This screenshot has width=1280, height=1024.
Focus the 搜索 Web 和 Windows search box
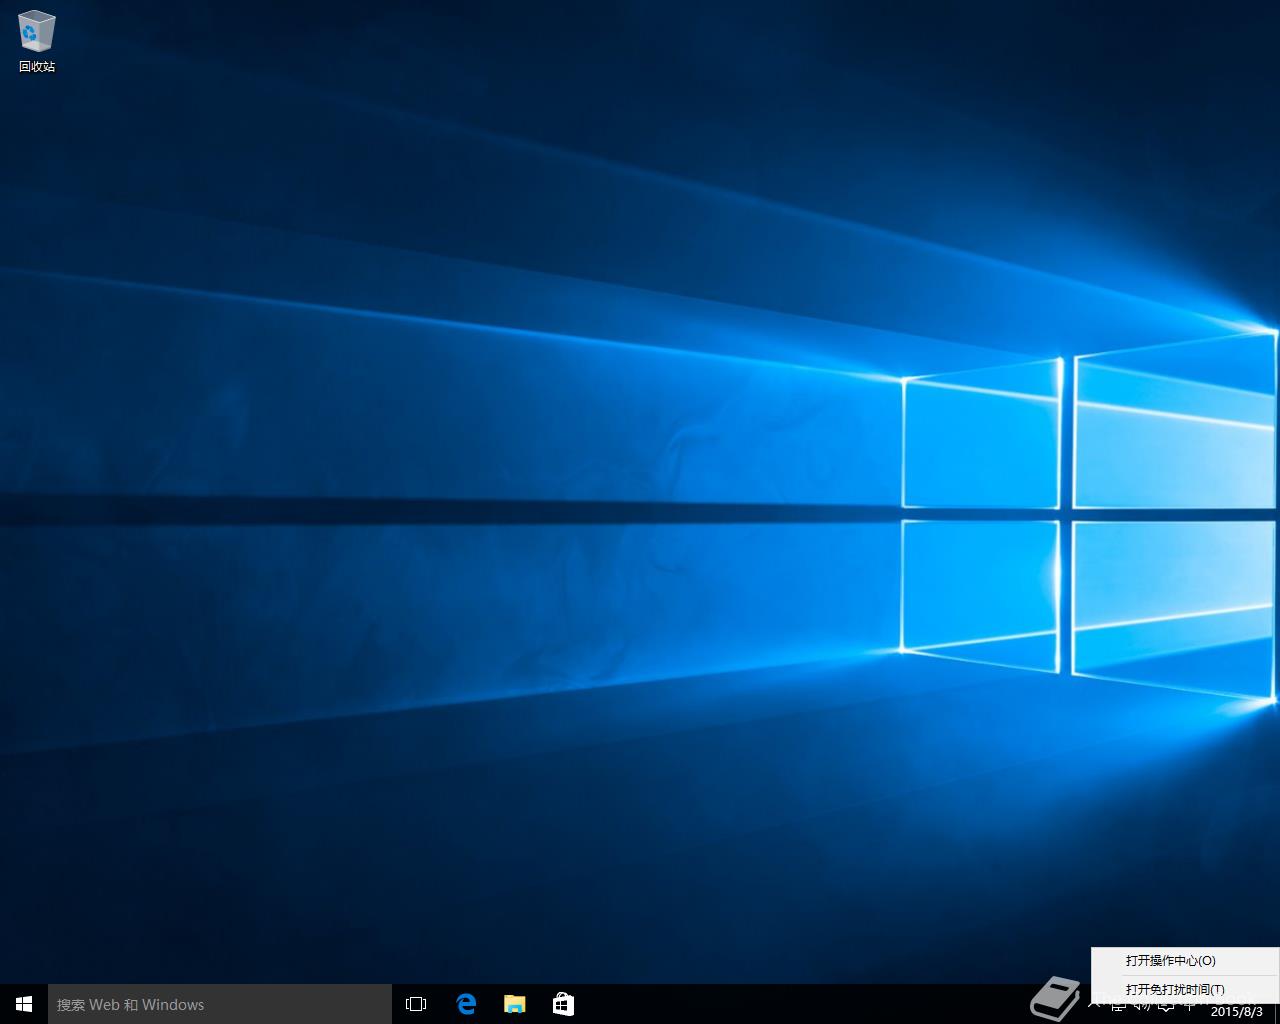[x=220, y=1004]
